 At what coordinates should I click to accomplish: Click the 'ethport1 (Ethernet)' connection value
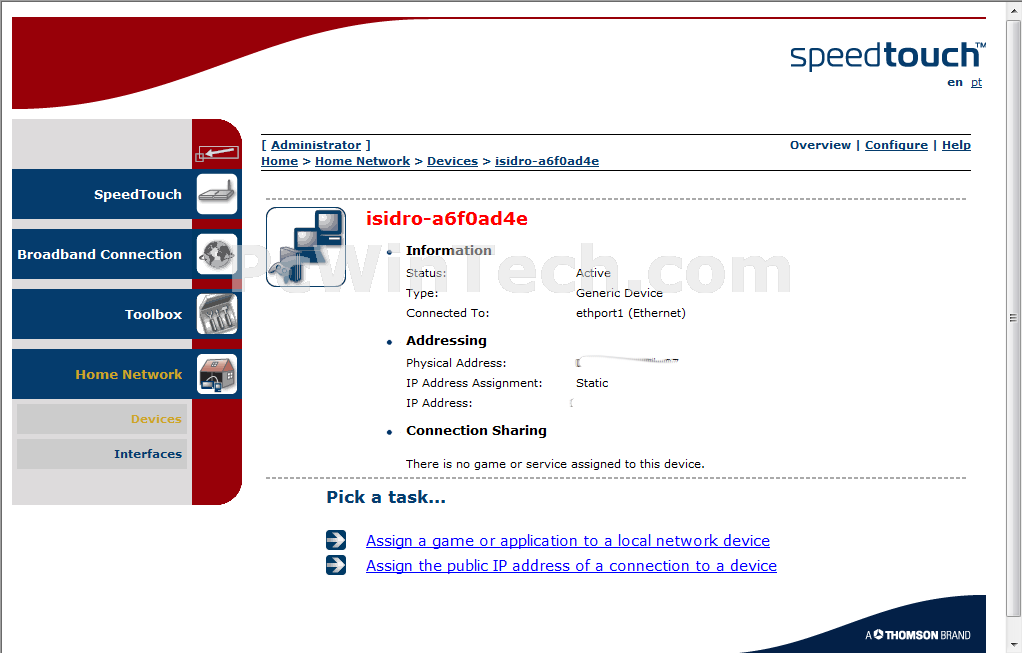[x=631, y=313]
